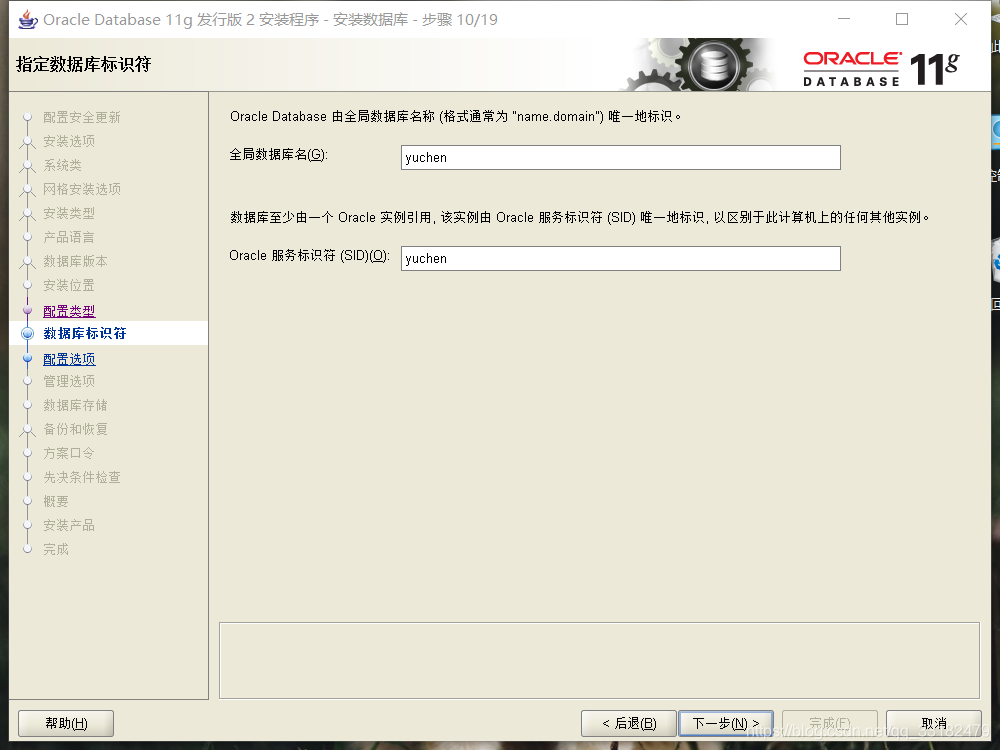Screen dimensions: 1000x750
Task: Maximize the Oracle installer window
Action: coord(902,20)
